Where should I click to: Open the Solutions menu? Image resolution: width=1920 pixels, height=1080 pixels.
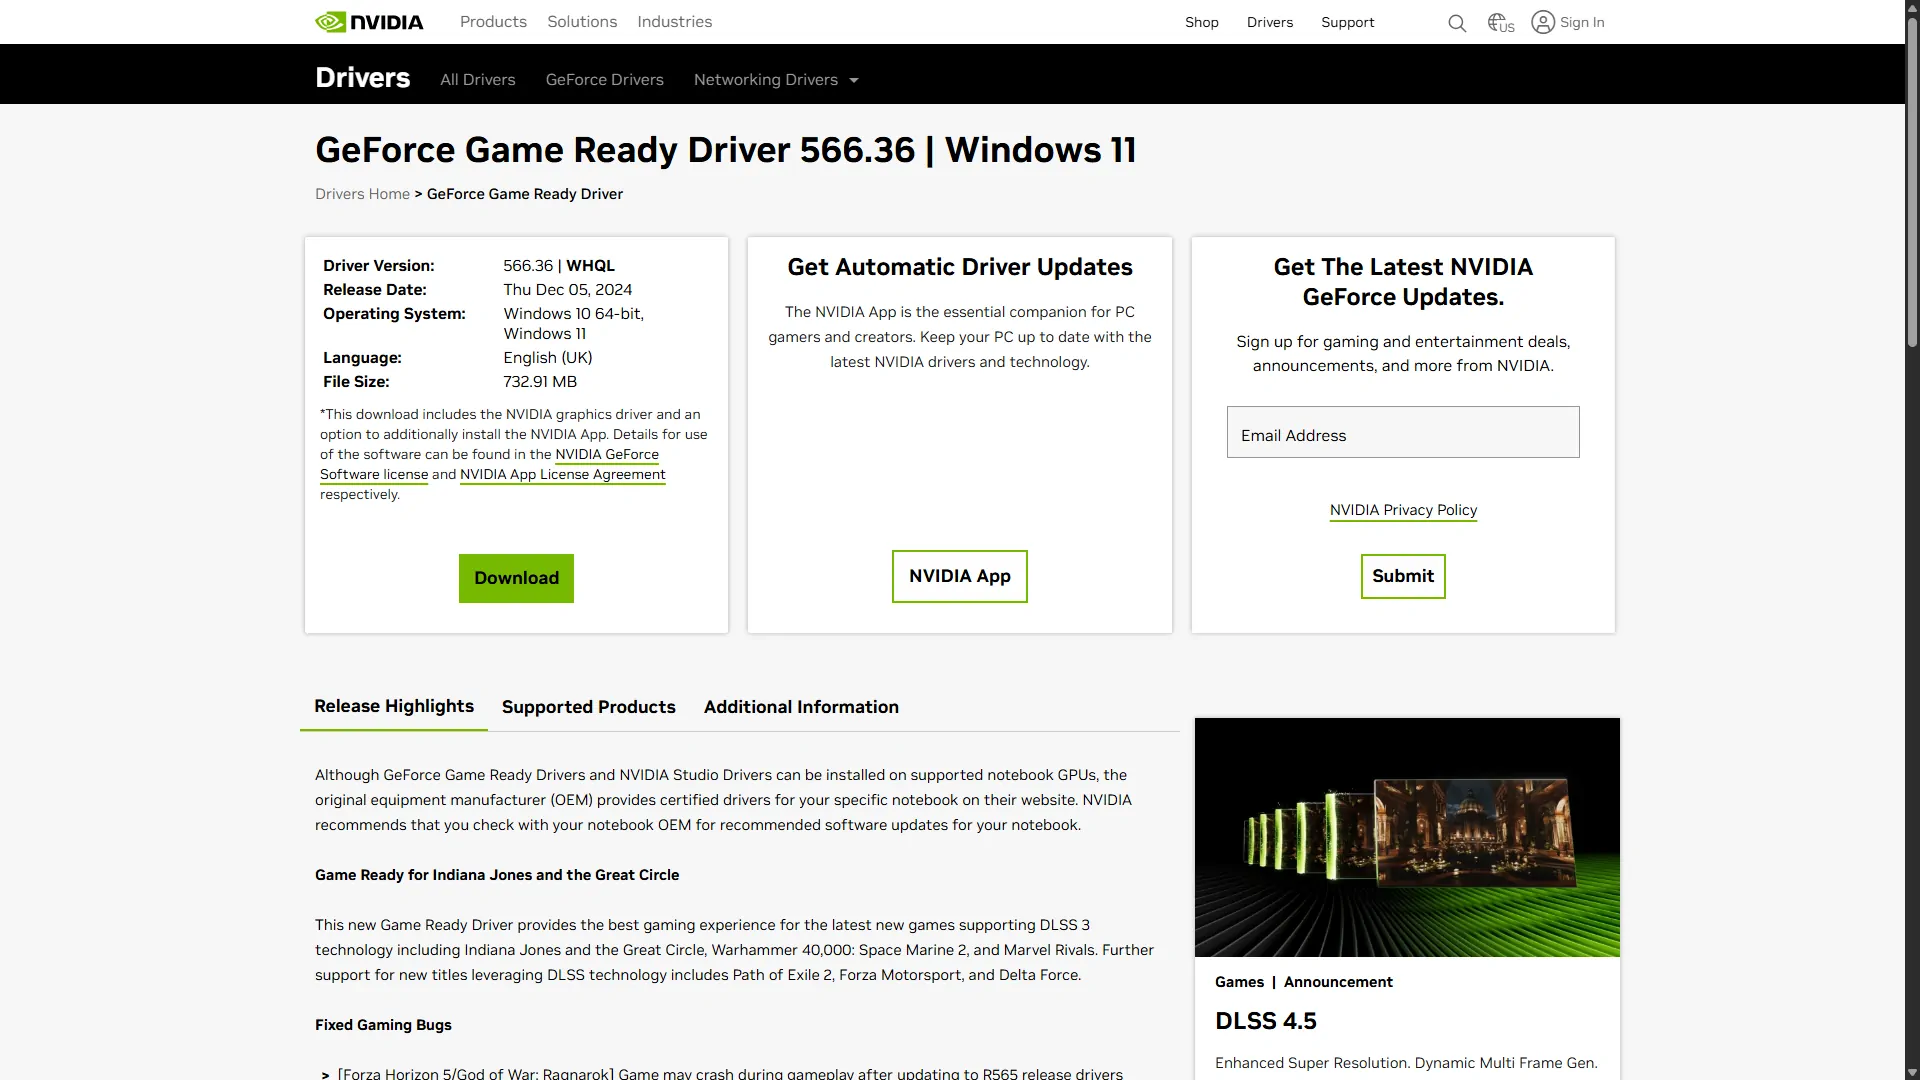581,21
